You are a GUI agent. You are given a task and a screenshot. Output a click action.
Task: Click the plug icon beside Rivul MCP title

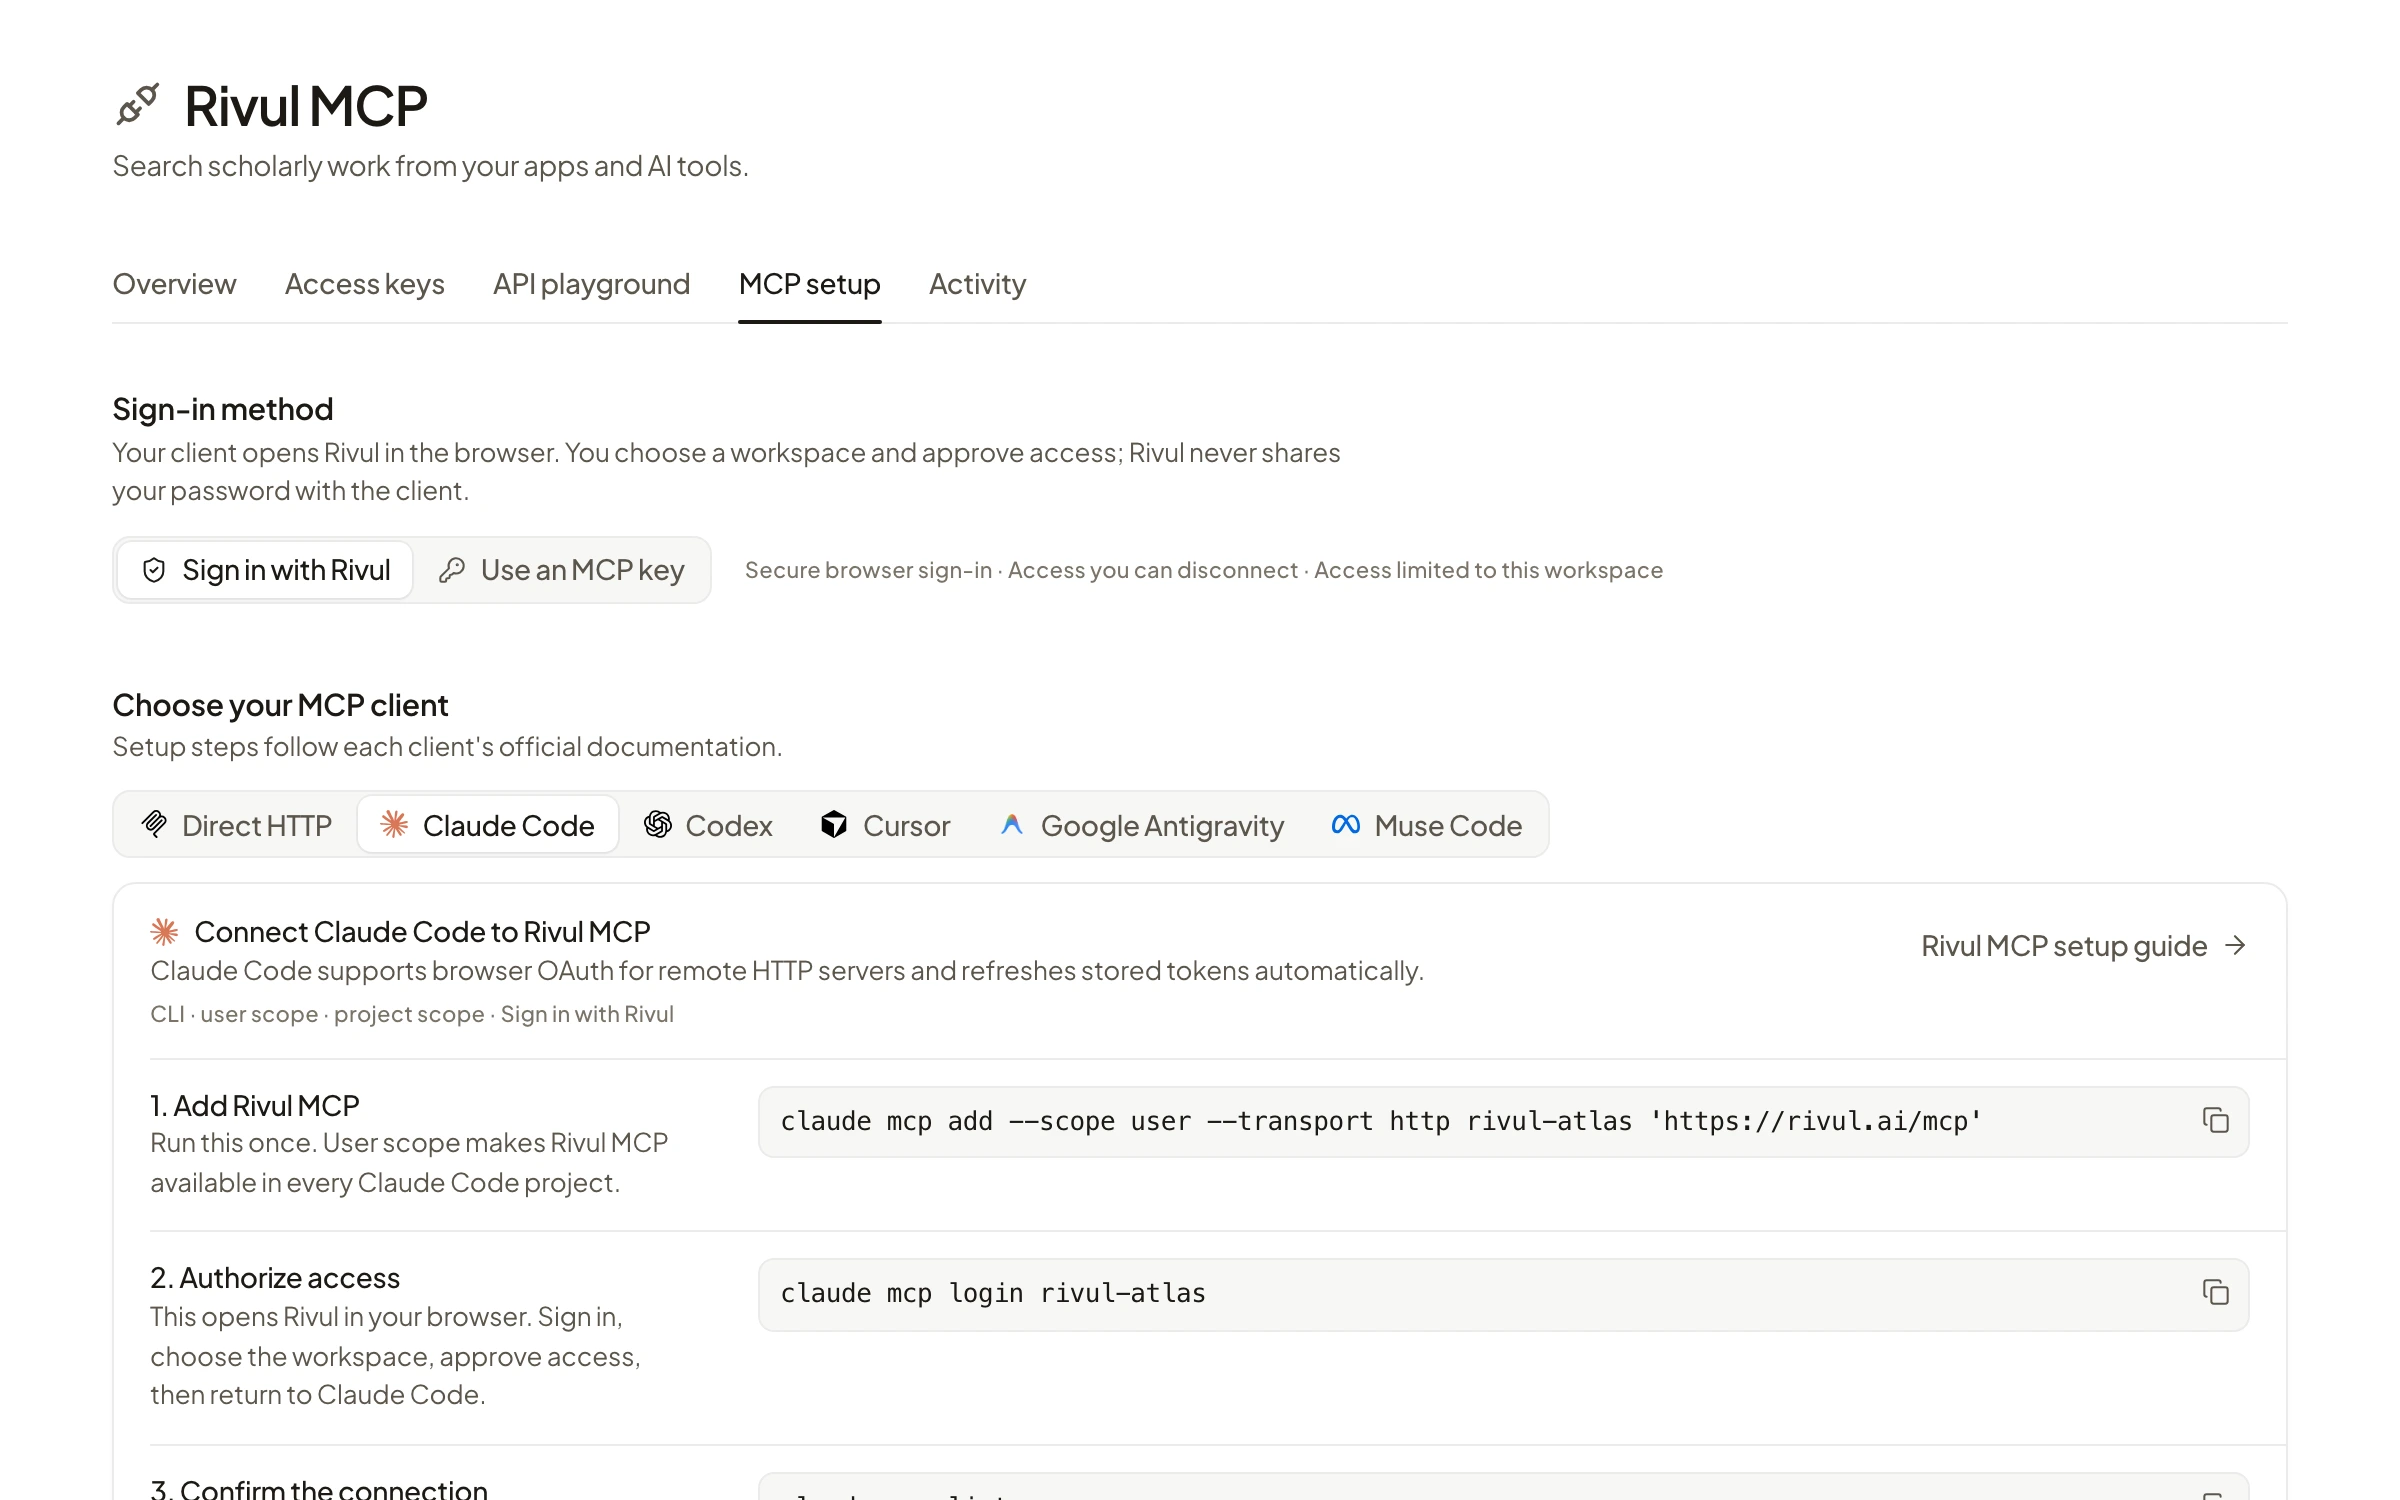point(137,105)
